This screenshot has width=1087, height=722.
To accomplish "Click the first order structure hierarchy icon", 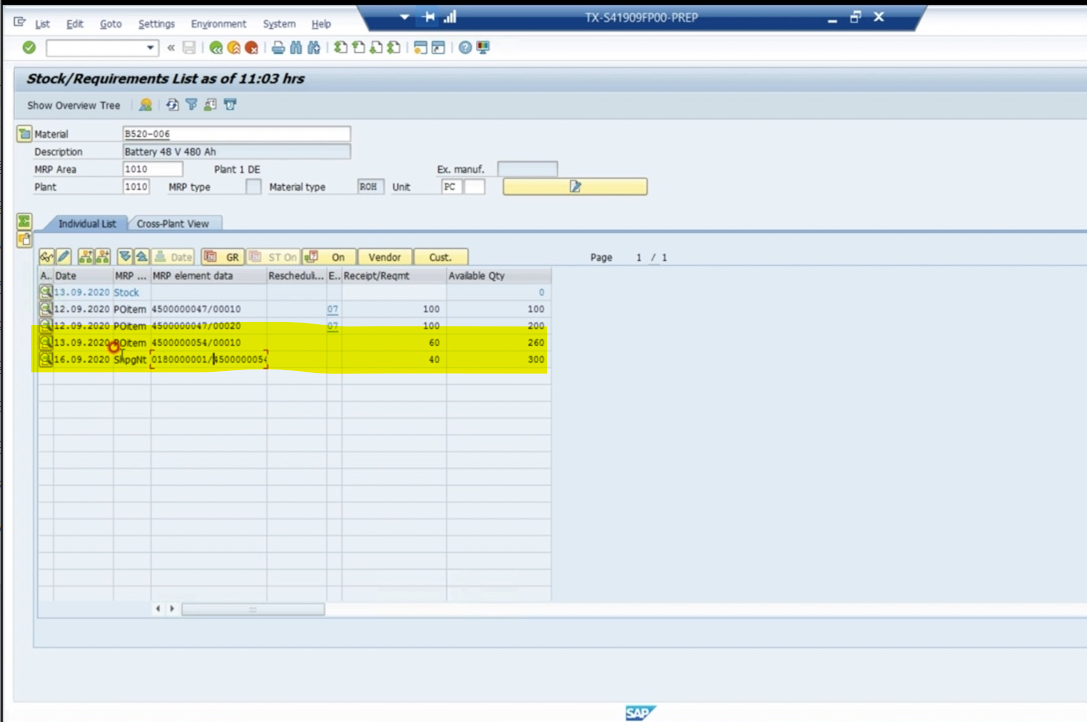I will [x=85, y=257].
